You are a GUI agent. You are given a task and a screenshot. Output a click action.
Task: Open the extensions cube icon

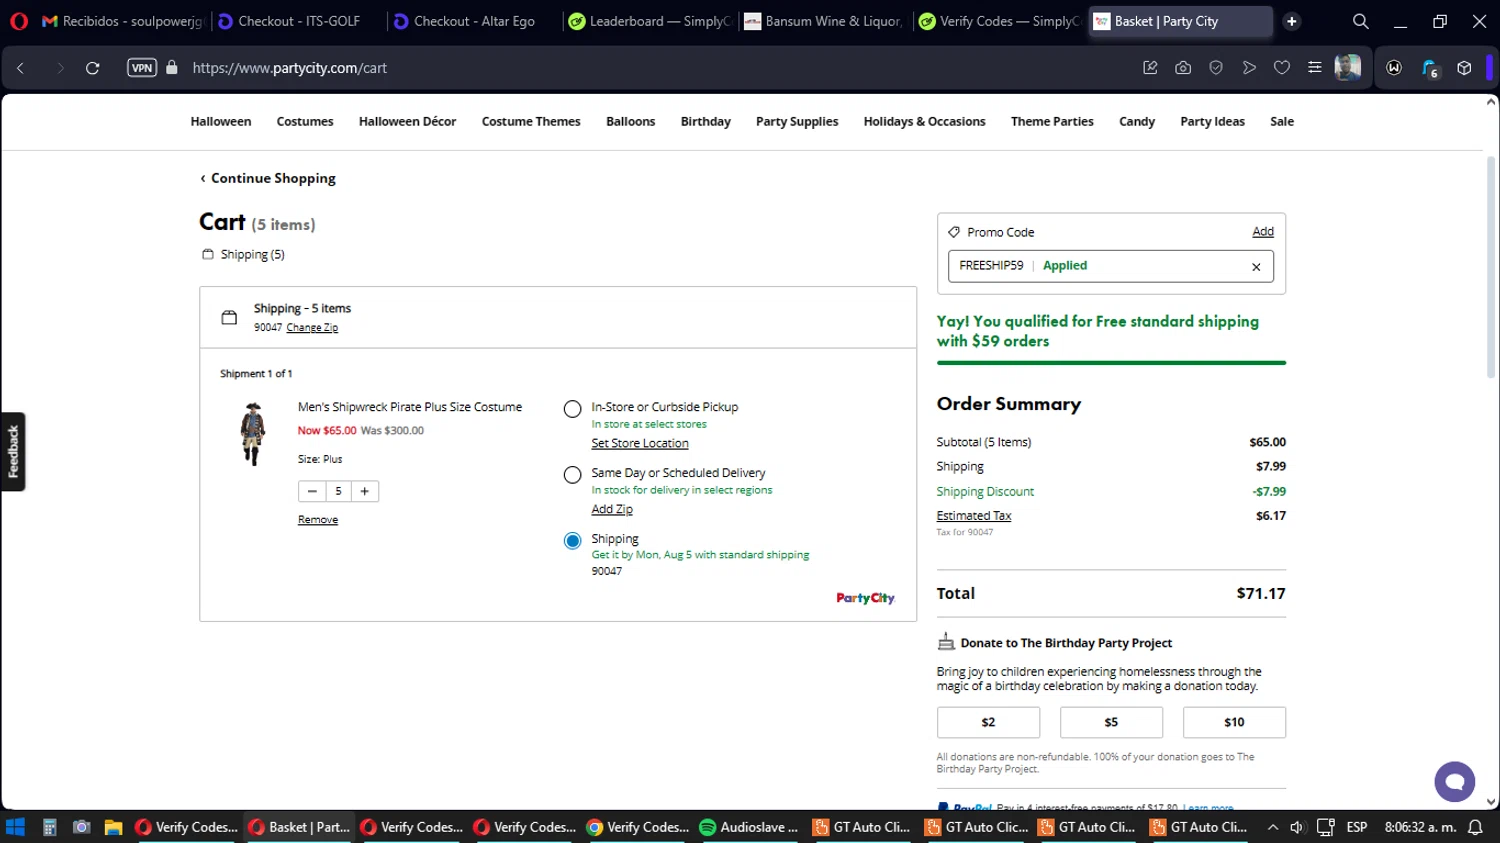(x=1464, y=68)
